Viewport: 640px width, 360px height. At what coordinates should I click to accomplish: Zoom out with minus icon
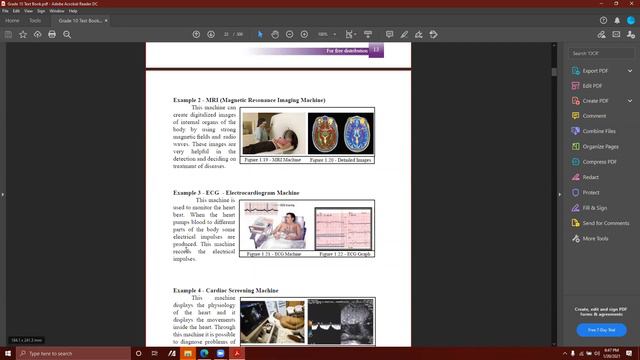[x=290, y=35]
